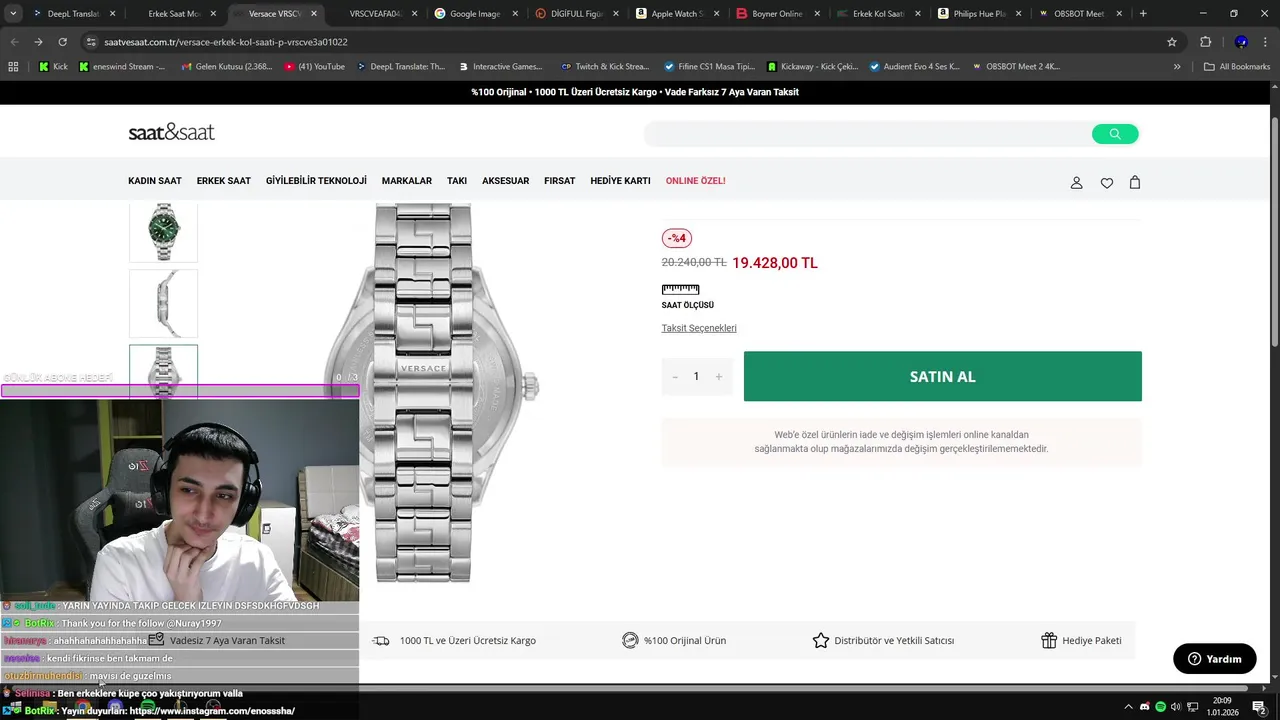Select the side-view watch thumbnail
The width and height of the screenshot is (1280, 720).
(164, 303)
